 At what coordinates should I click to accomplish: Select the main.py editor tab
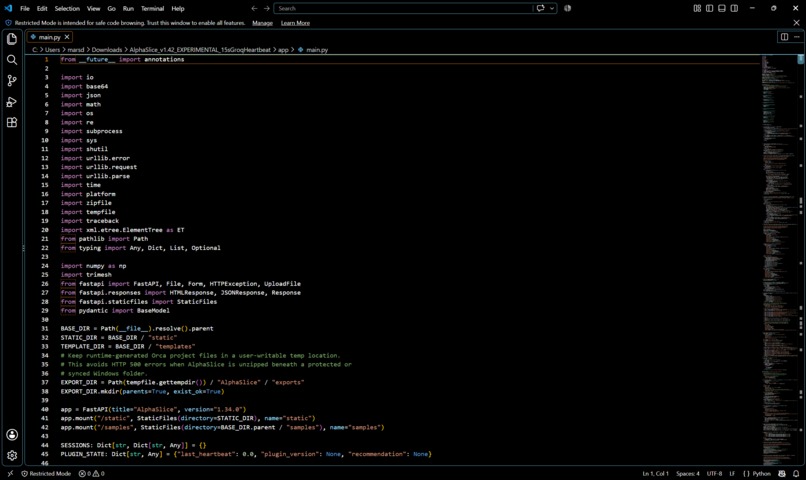point(49,37)
